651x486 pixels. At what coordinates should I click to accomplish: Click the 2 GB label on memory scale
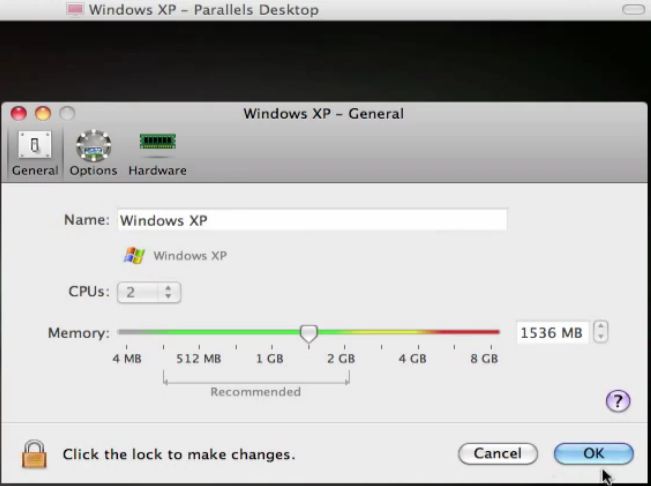click(341, 358)
